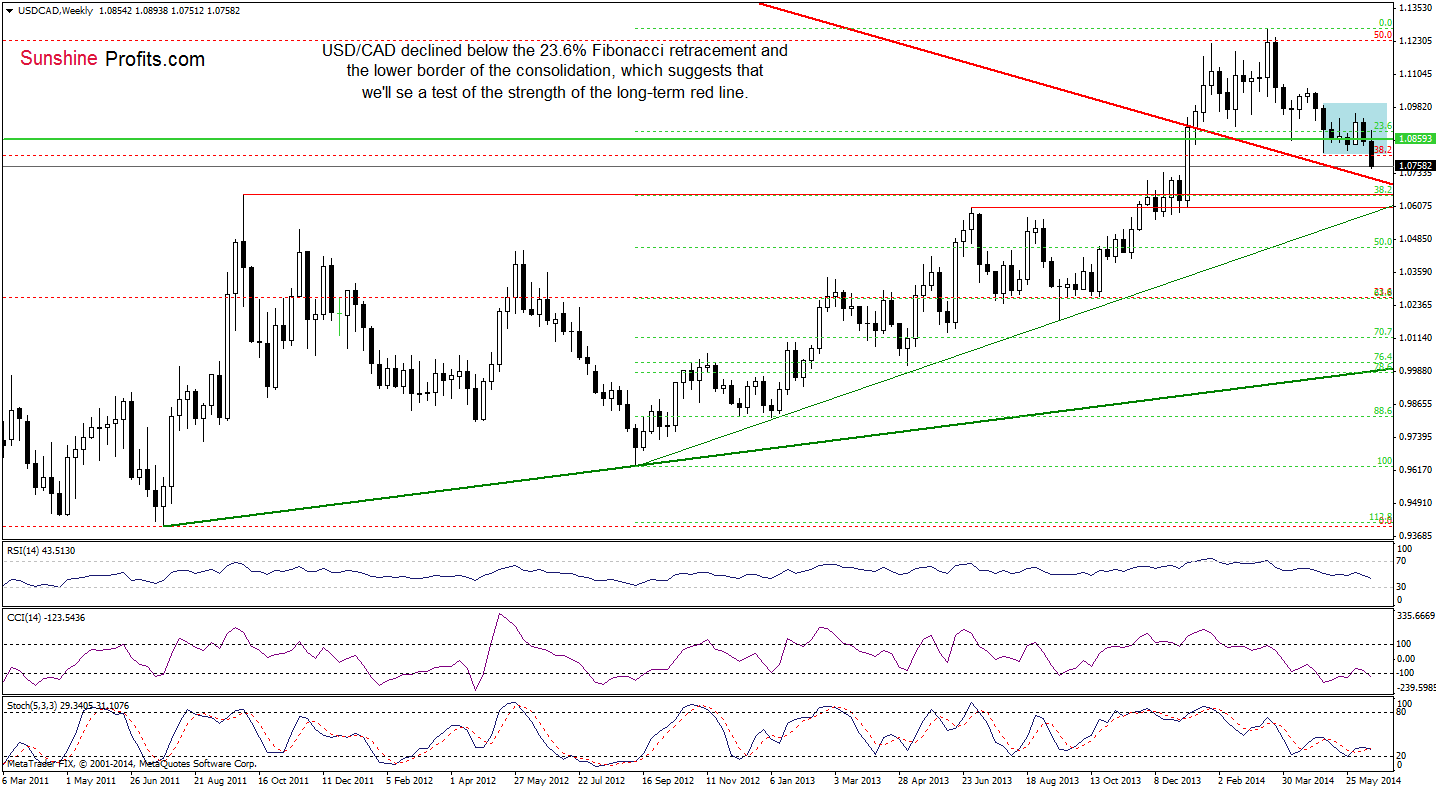Click the 0.97395 price axis value
Image resolution: width=1436 pixels, height=789 pixels.
tap(1415, 437)
